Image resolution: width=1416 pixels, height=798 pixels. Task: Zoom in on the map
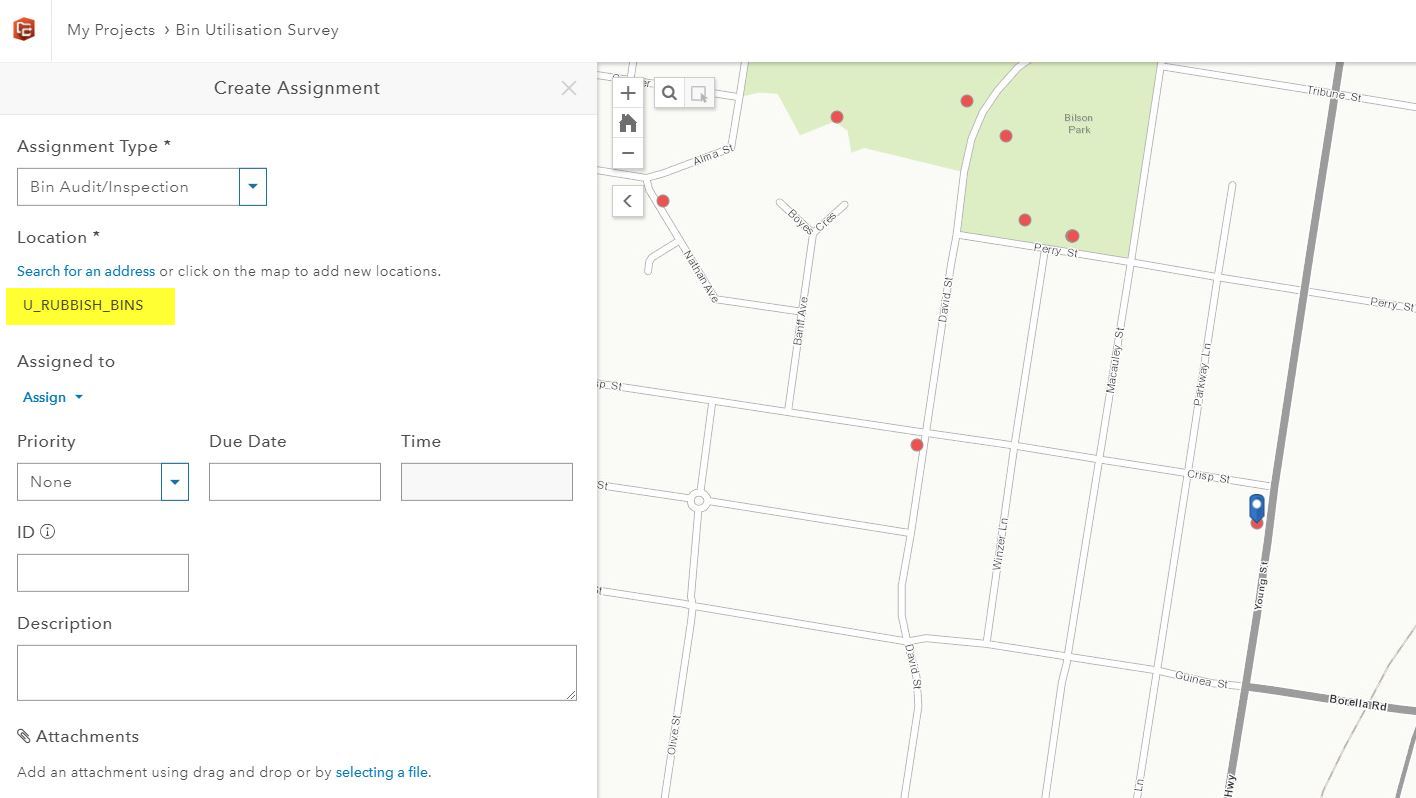[627, 92]
